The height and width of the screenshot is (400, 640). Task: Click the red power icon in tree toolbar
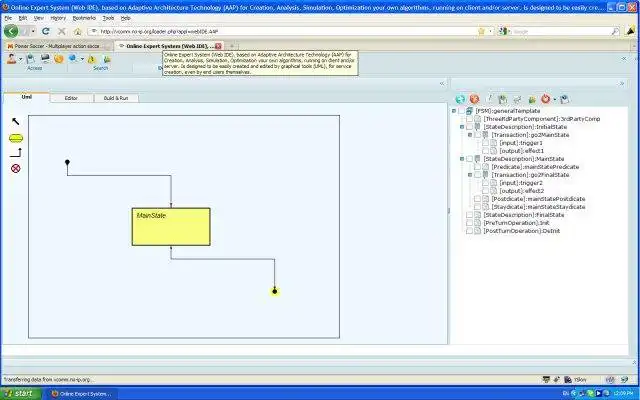pyautogui.click(x=545, y=99)
